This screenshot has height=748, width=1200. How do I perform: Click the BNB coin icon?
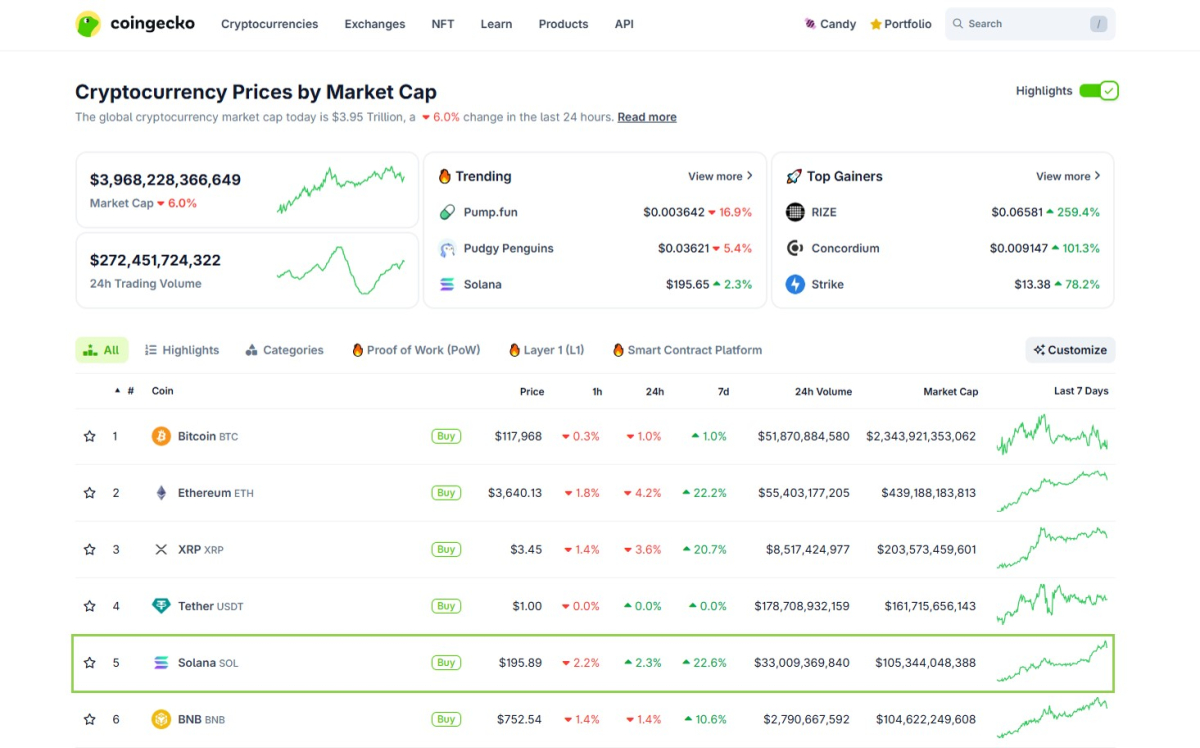point(161,719)
